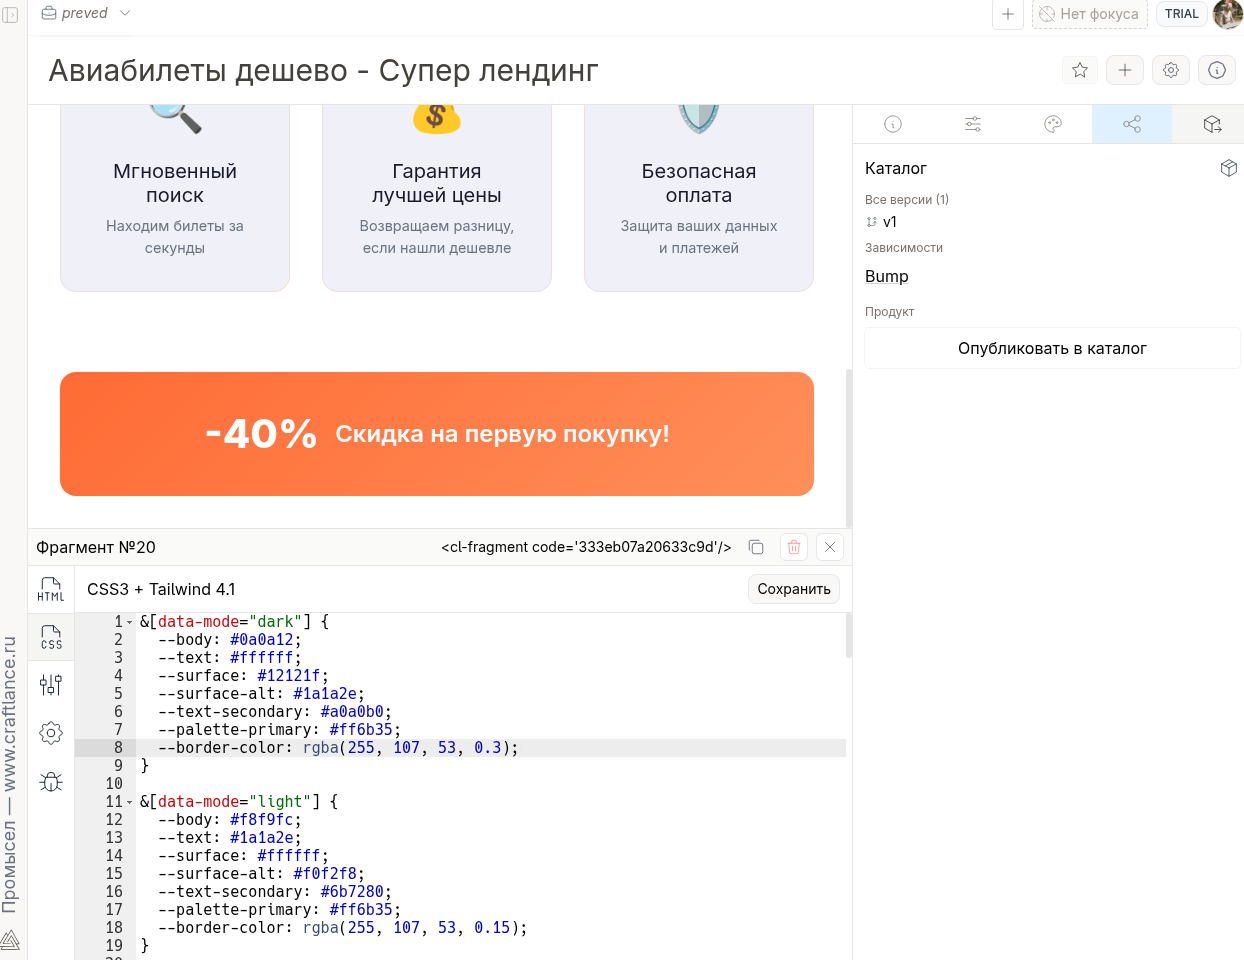The image size is (1244, 960).
Task: Open the sliders settings tab in right panel
Action: [972, 124]
